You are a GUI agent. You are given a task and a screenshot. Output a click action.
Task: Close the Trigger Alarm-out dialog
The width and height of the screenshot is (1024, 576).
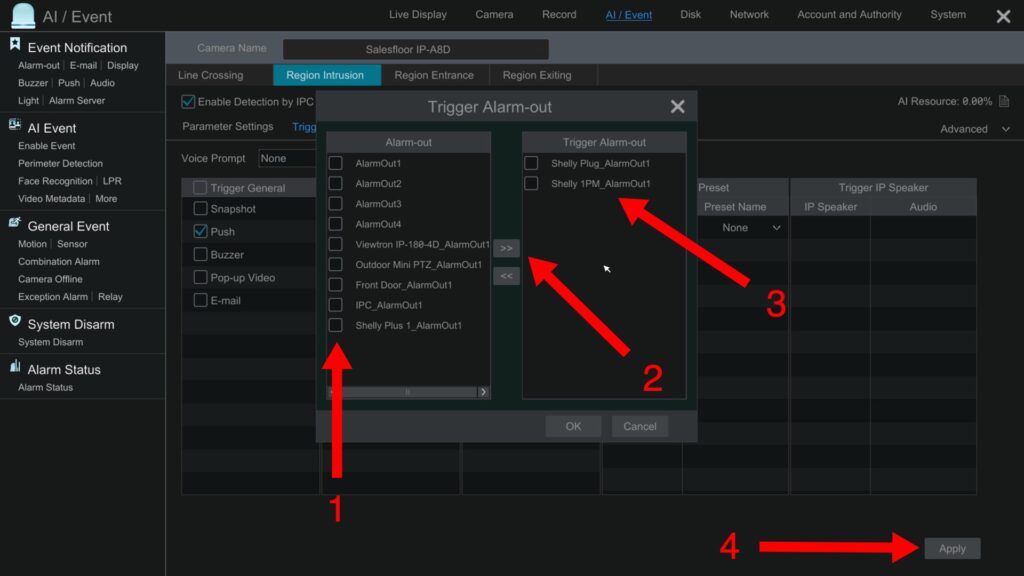coord(677,106)
